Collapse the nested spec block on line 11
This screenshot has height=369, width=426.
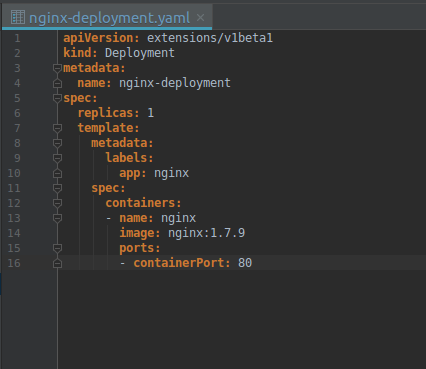tap(57, 188)
